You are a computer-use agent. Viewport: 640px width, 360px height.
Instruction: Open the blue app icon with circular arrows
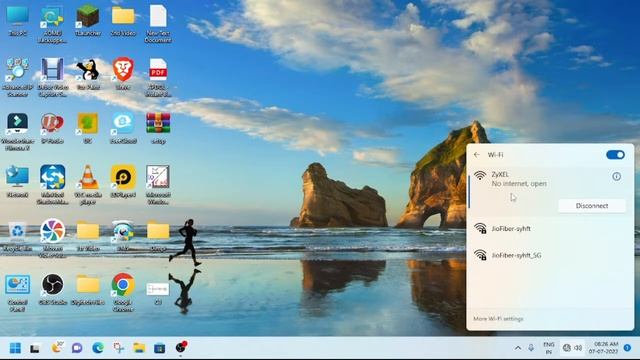[x=53, y=184]
